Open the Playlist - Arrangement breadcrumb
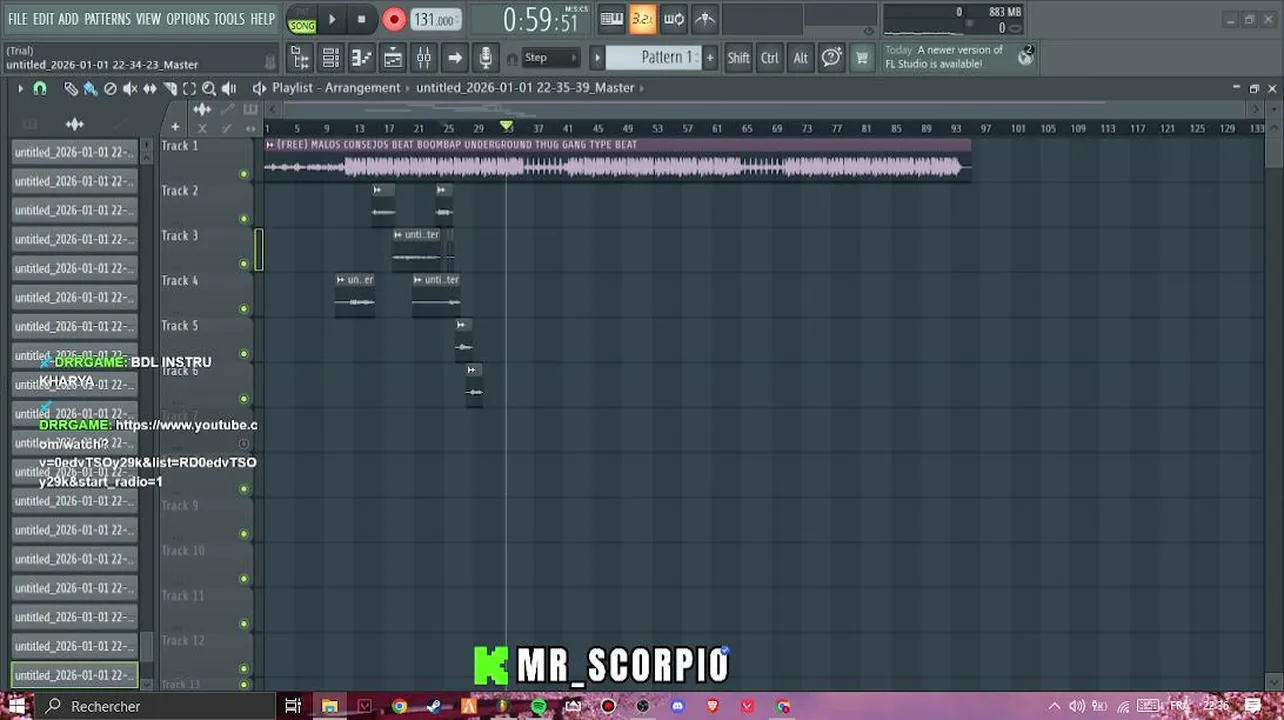The width and height of the screenshot is (1284, 720). click(336, 88)
